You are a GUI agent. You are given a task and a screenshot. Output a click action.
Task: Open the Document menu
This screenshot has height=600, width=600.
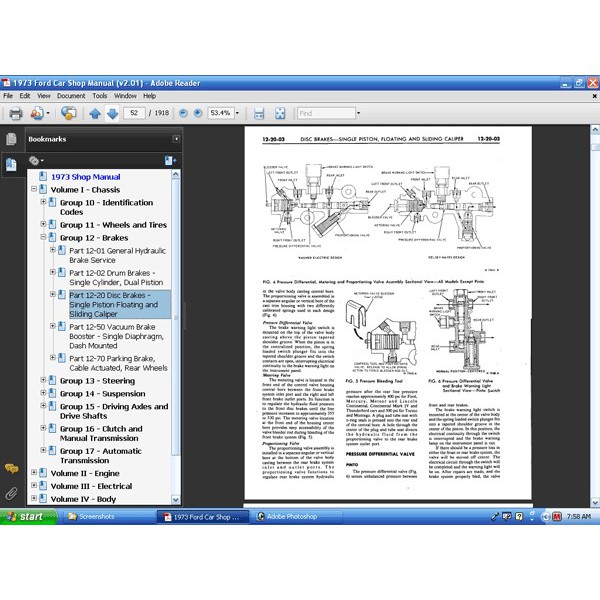click(71, 96)
